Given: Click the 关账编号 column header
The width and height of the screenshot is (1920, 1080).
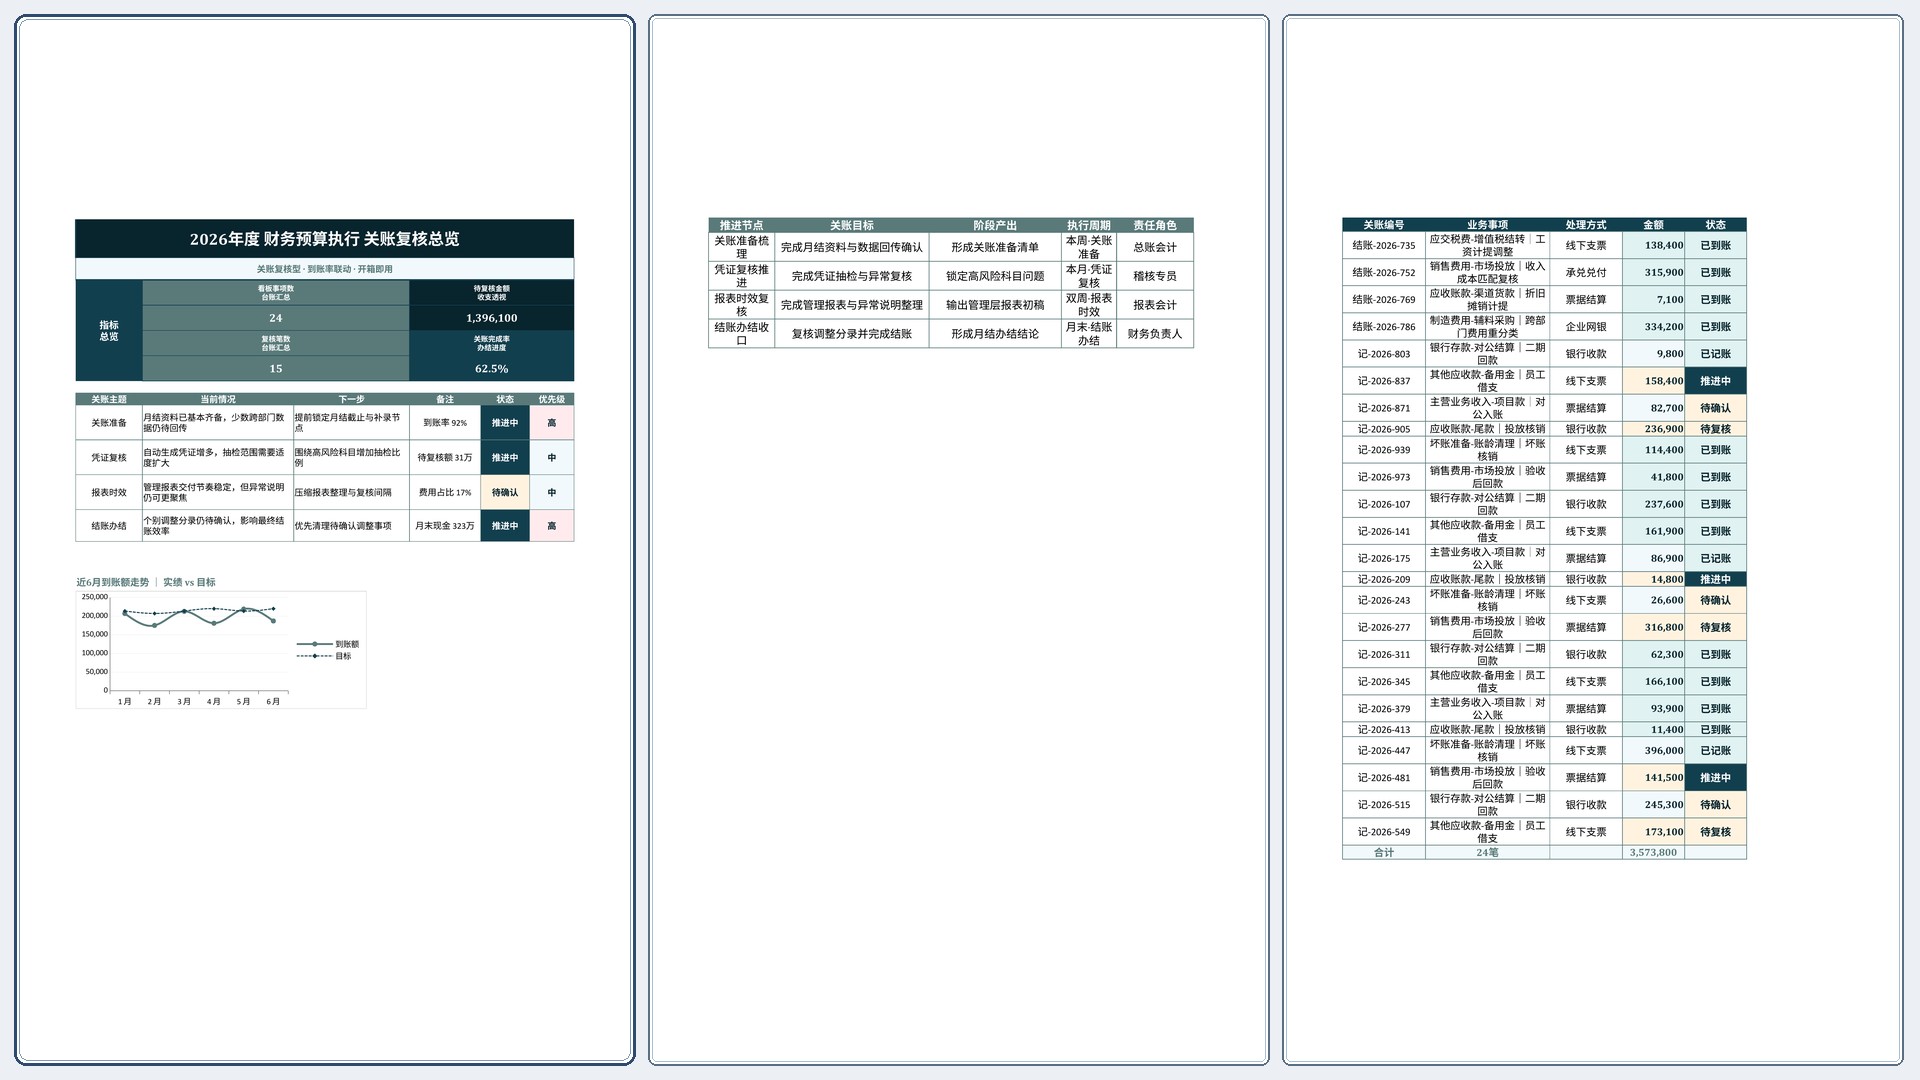Looking at the screenshot, I should [x=1384, y=225].
